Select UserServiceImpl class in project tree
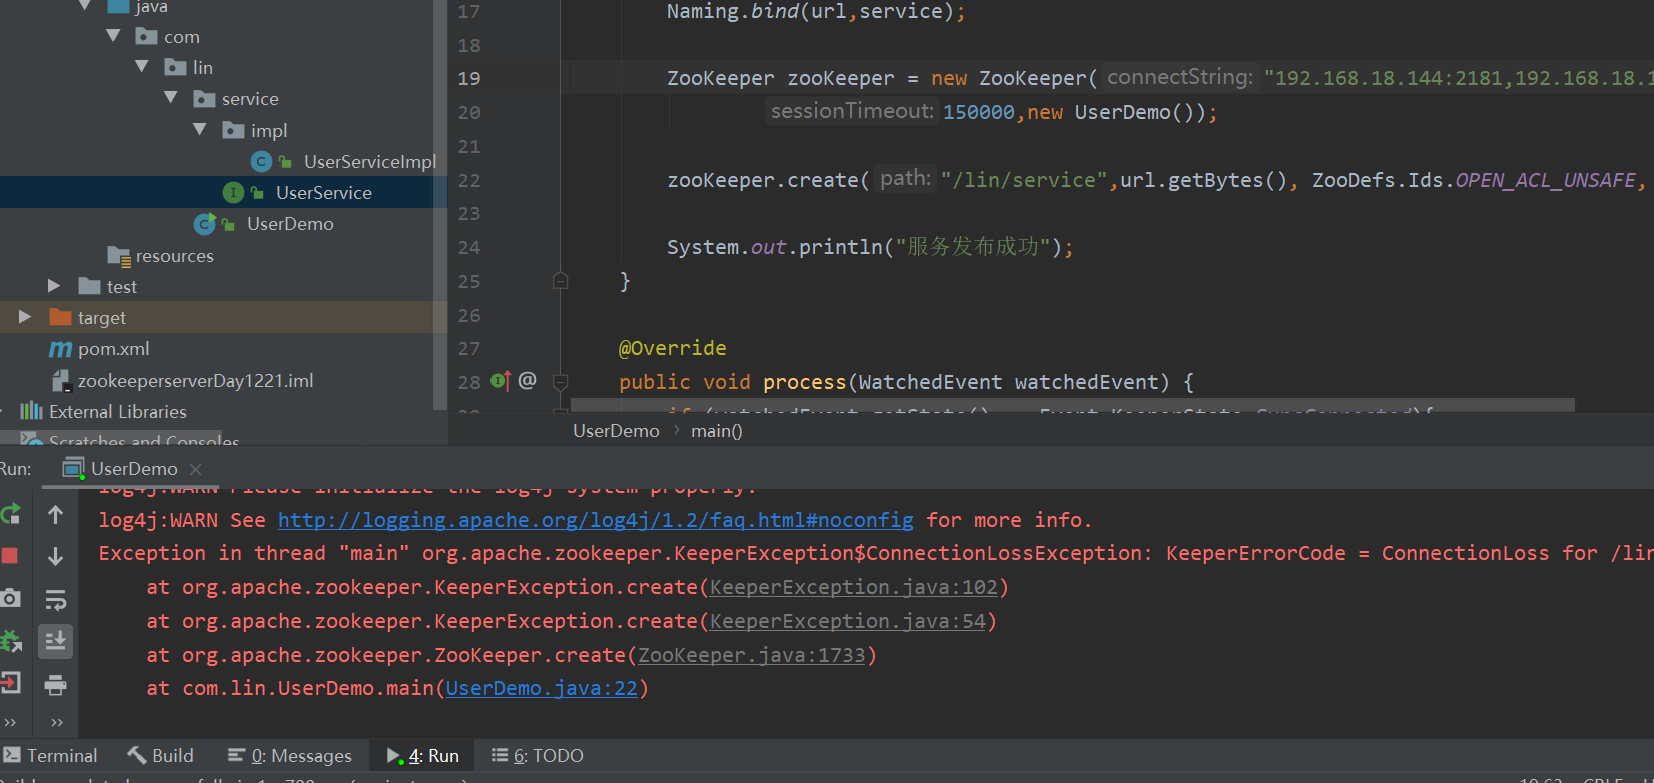 tap(370, 161)
